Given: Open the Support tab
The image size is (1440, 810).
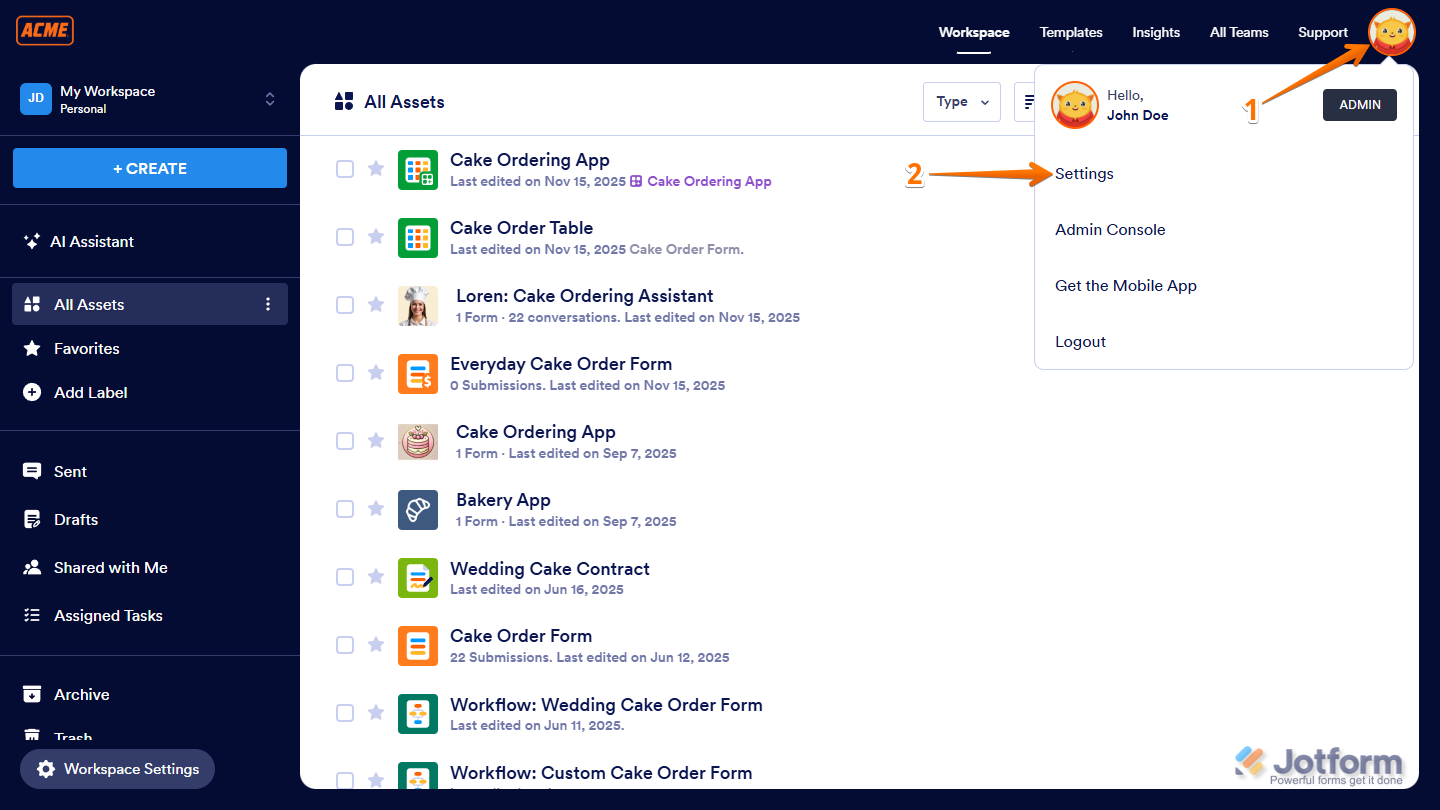Looking at the screenshot, I should click(x=1323, y=32).
